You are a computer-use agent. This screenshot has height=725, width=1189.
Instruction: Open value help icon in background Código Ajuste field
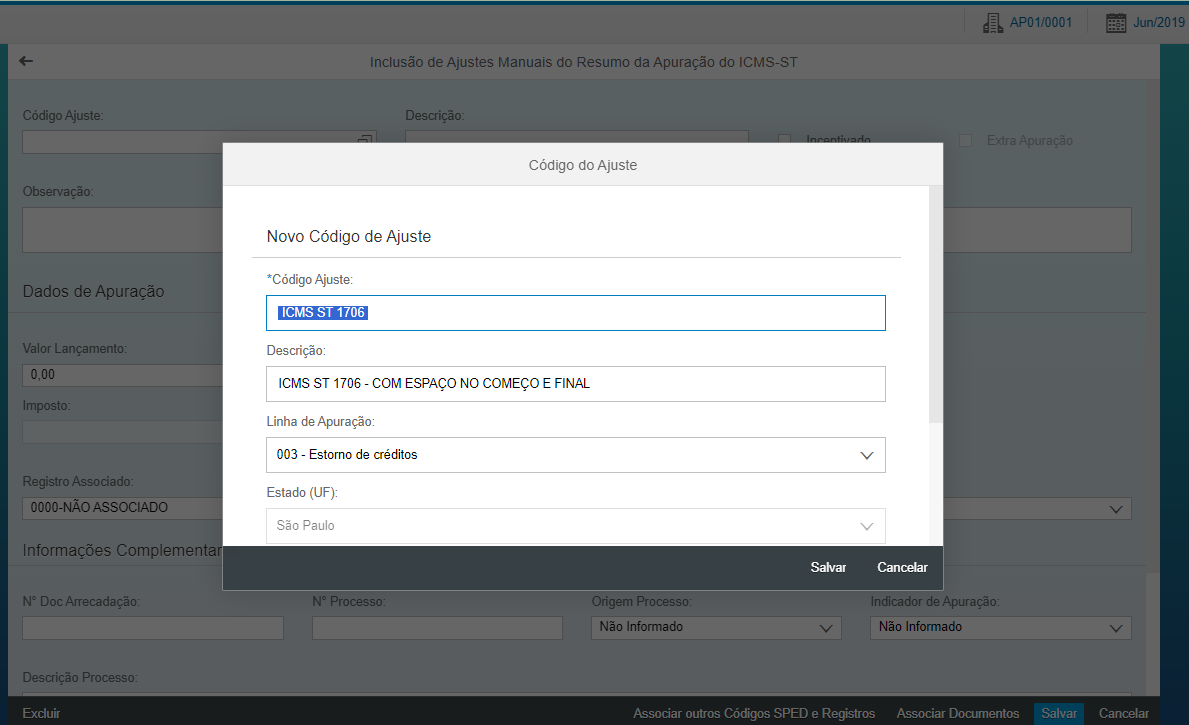click(x=365, y=138)
